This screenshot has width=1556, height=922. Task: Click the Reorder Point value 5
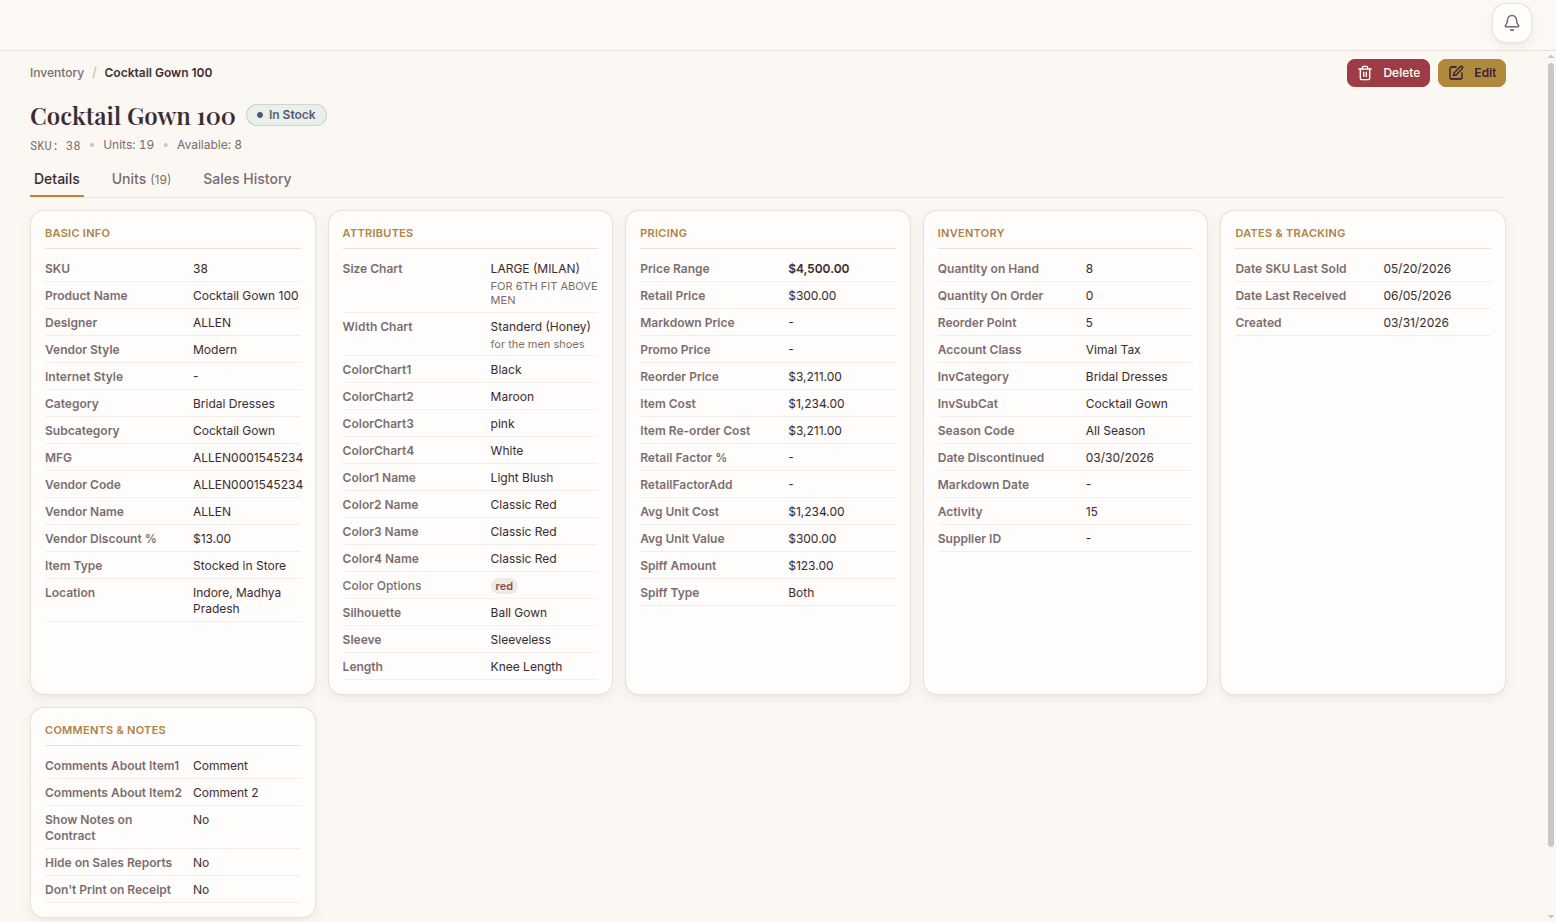coord(1089,323)
